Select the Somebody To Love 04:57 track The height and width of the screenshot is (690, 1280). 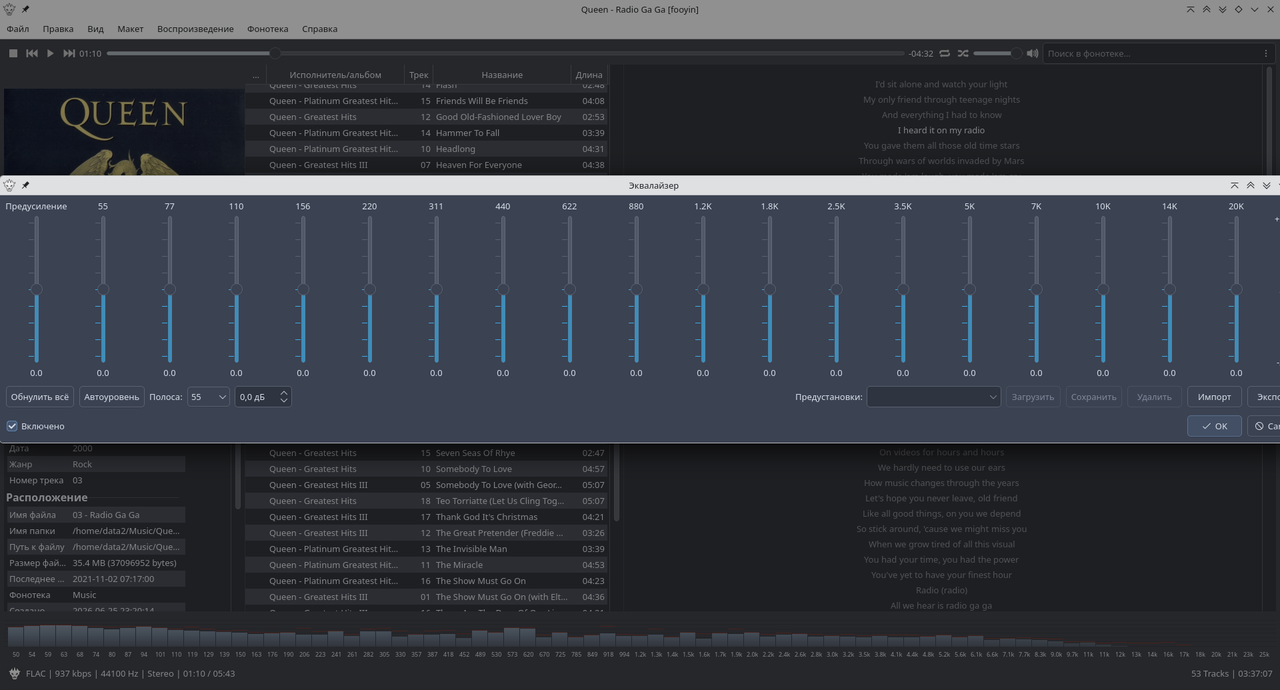tap(426, 469)
